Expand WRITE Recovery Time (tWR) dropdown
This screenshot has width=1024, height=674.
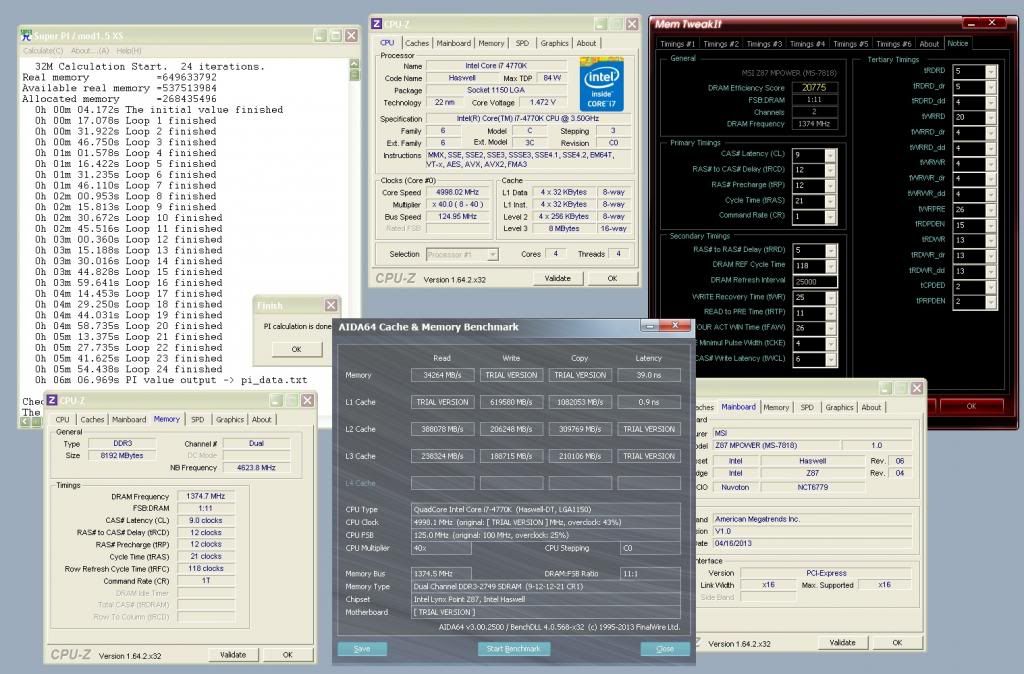click(831, 298)
